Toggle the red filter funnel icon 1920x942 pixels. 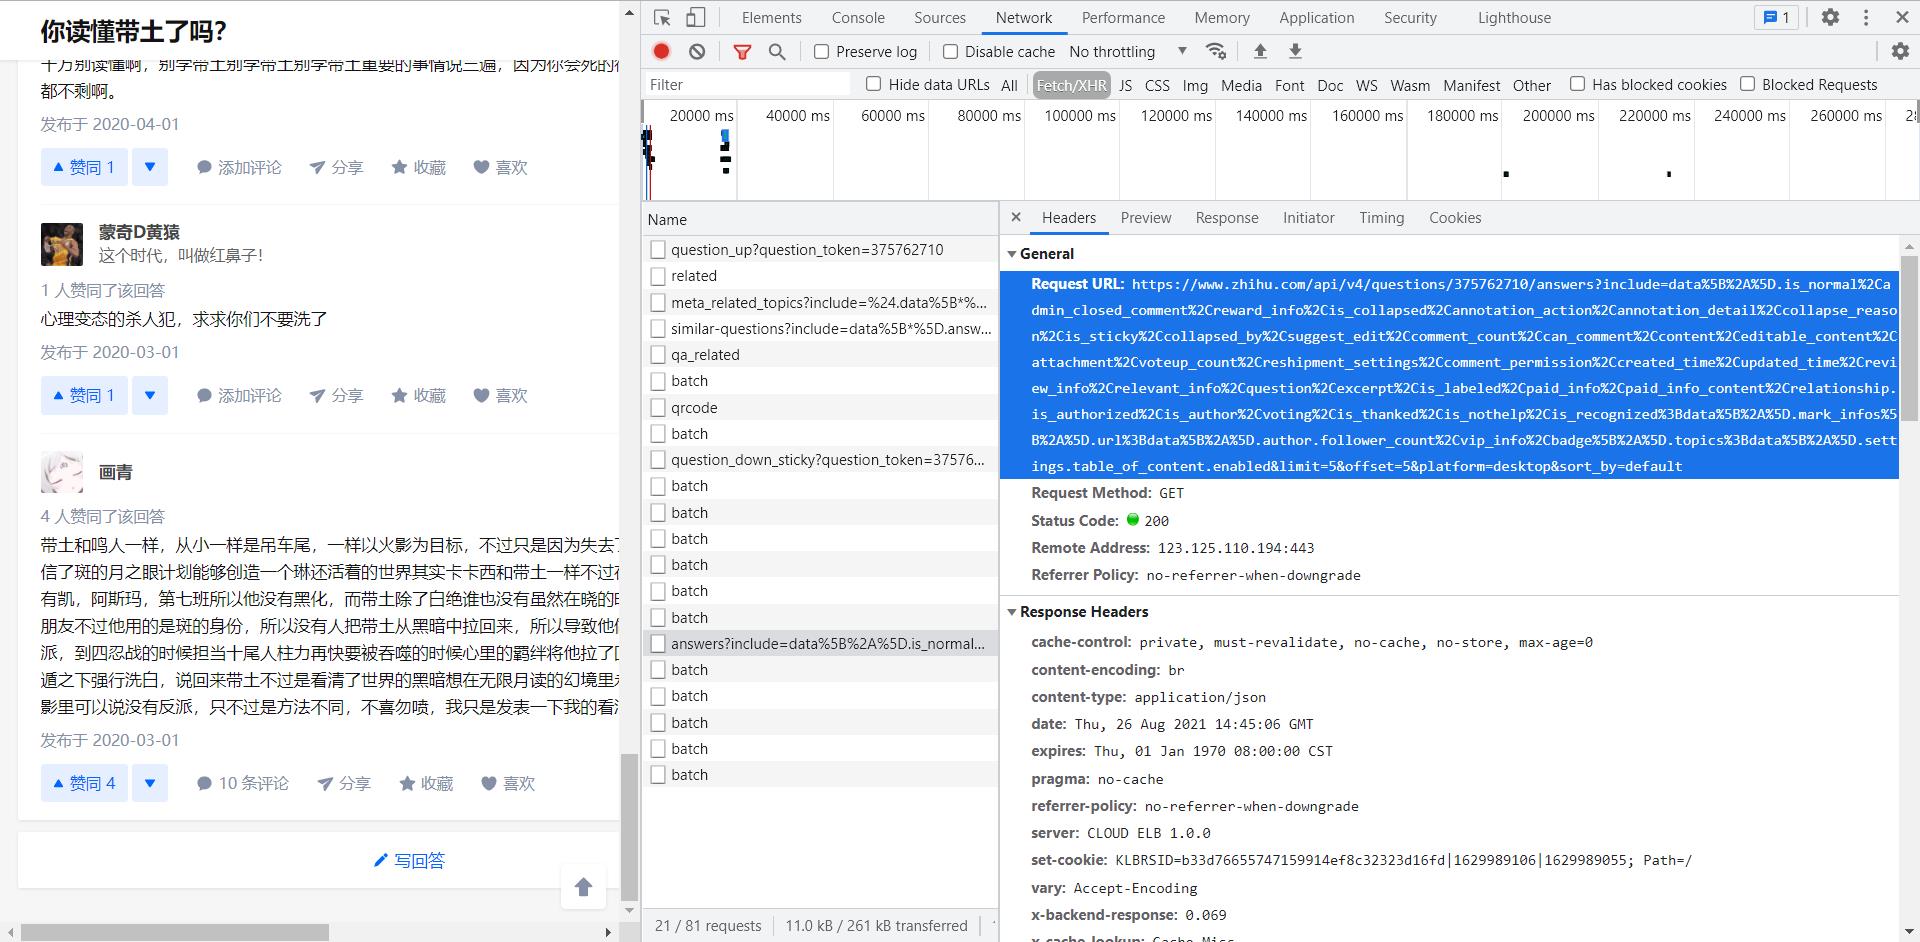pyautogui.click(x=742, y=51)
